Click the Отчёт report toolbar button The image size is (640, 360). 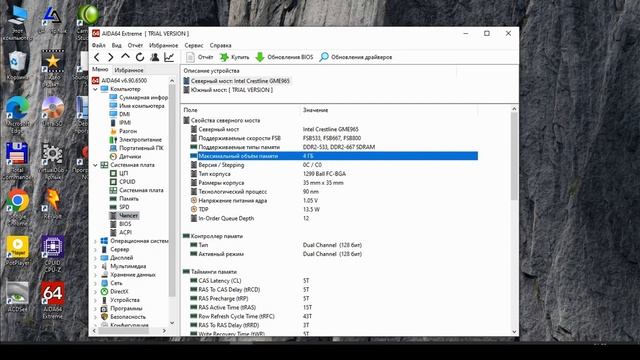point(200,57)
